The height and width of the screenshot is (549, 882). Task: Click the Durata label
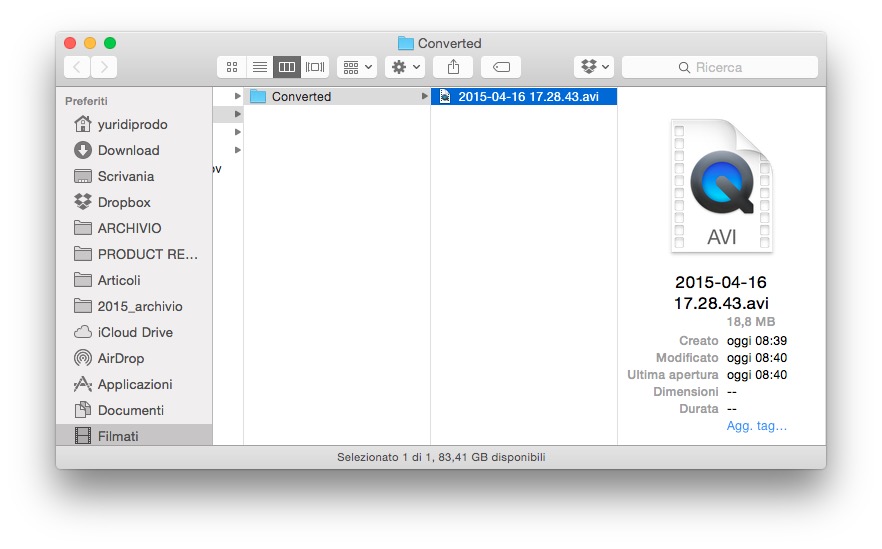point(699,409)
